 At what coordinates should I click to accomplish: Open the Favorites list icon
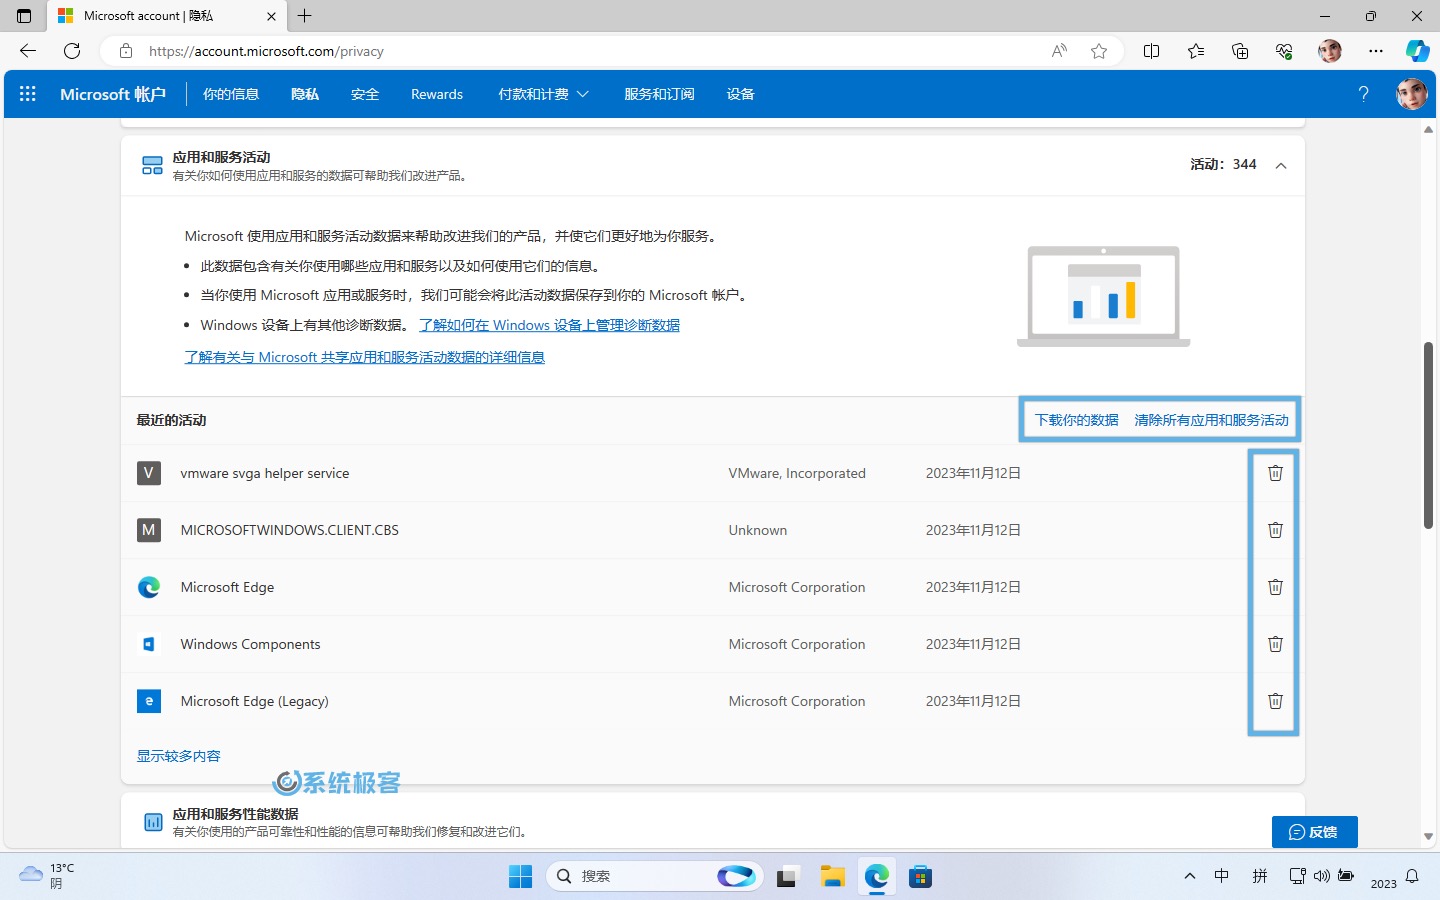tap(1196, 51)
